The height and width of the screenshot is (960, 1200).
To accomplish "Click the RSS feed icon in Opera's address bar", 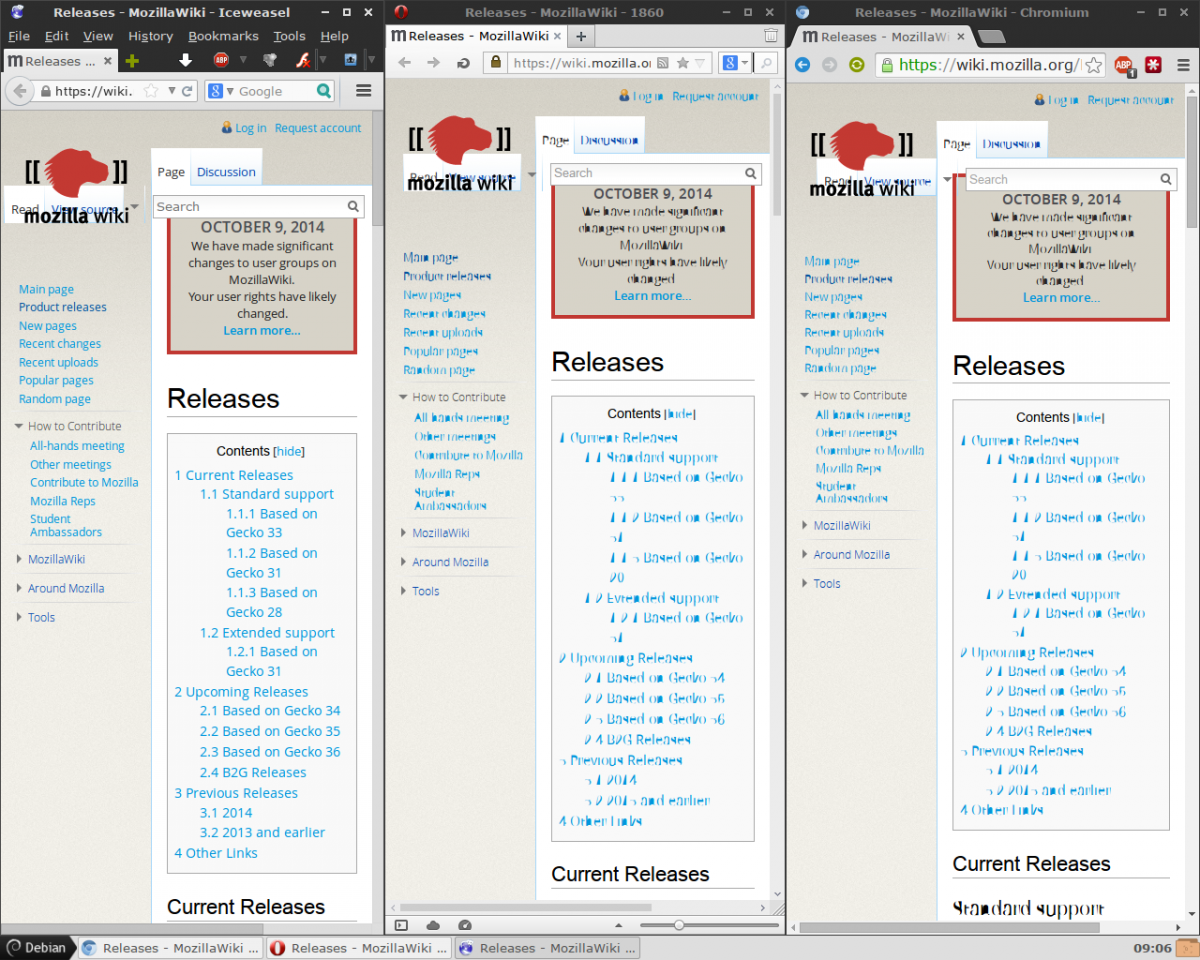I will coord(662,63).
